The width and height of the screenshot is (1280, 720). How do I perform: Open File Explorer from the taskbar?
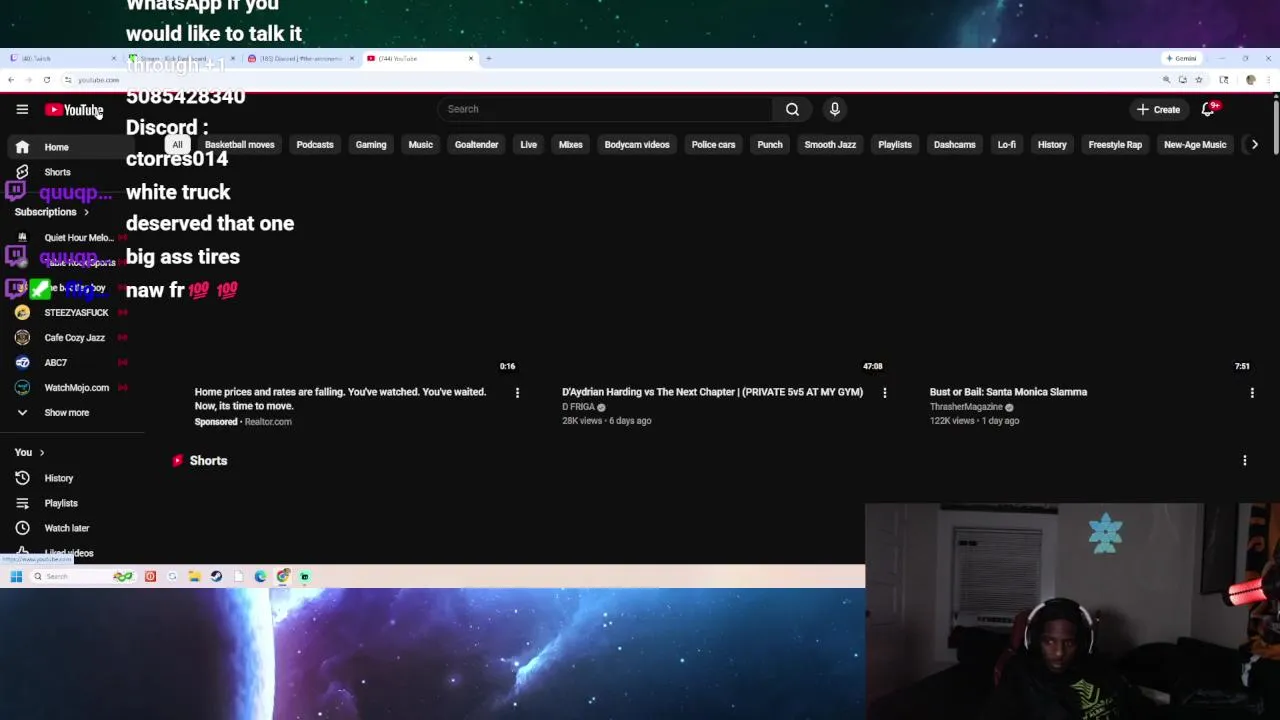pos(194,577)
